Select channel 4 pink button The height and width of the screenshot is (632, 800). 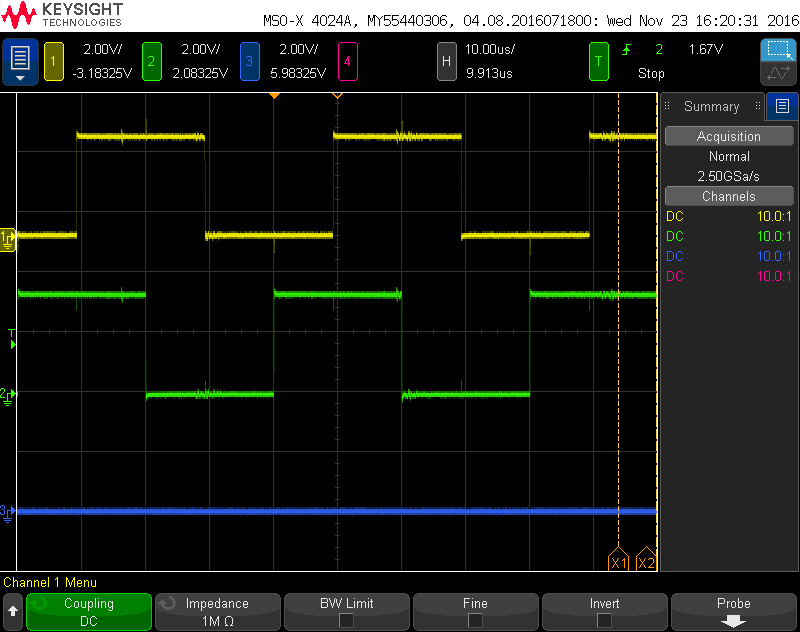347,62
